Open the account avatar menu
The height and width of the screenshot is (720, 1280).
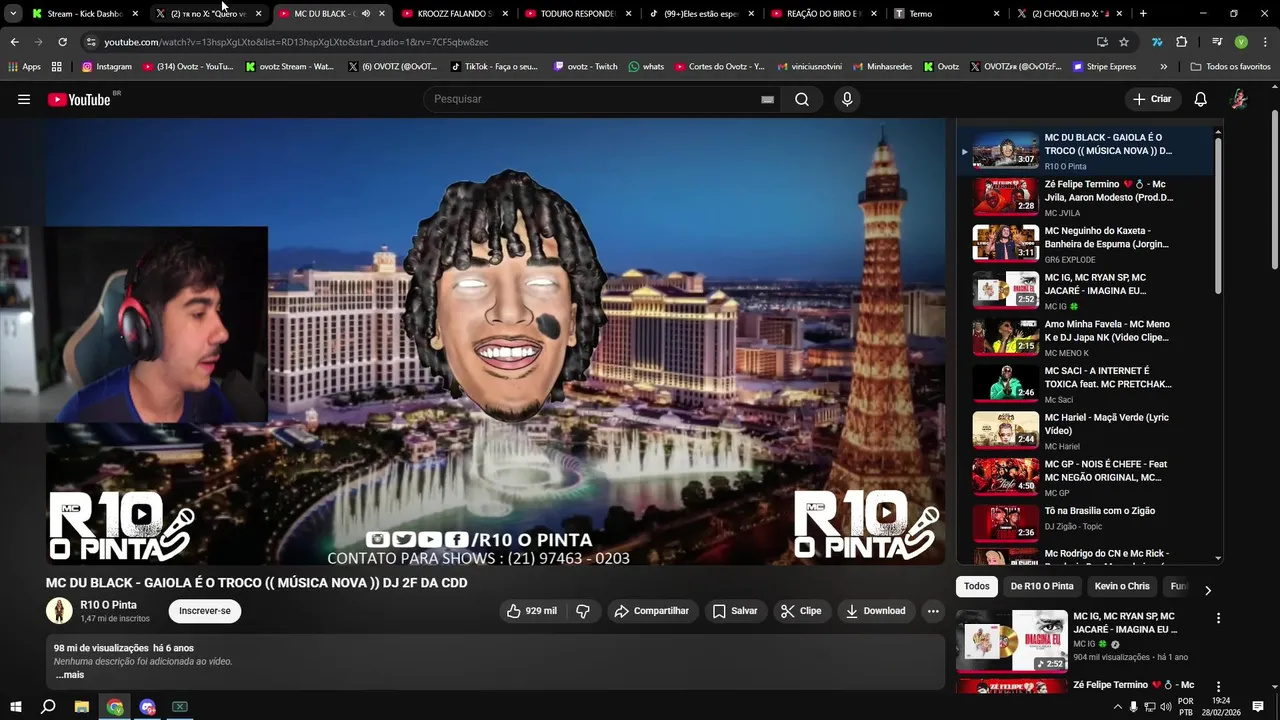[1239, 99]
